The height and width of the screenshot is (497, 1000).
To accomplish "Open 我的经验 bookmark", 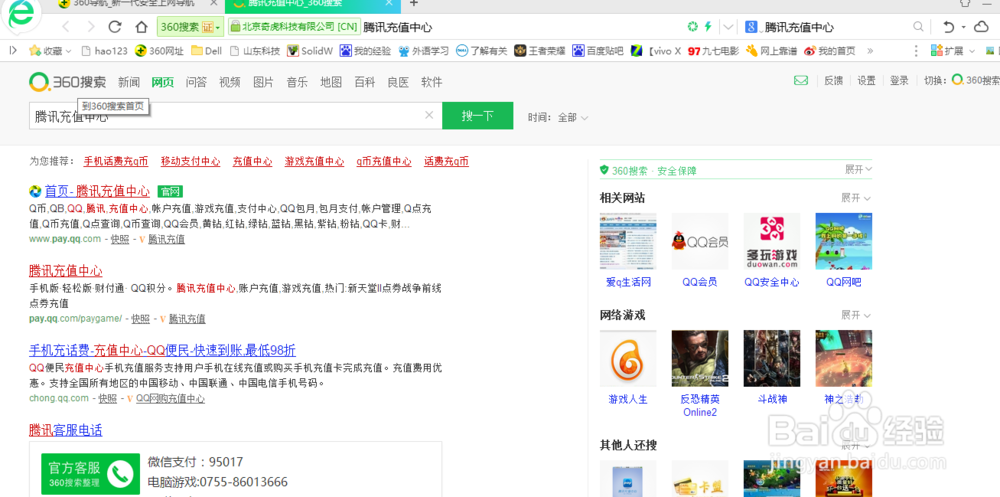I will (x=365, y=50).
